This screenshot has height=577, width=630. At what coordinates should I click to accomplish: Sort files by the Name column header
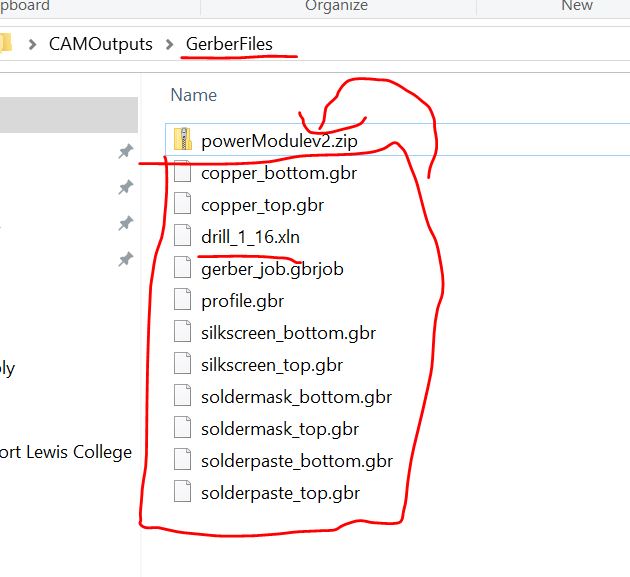pyautogui.click(x=194, y=95)
